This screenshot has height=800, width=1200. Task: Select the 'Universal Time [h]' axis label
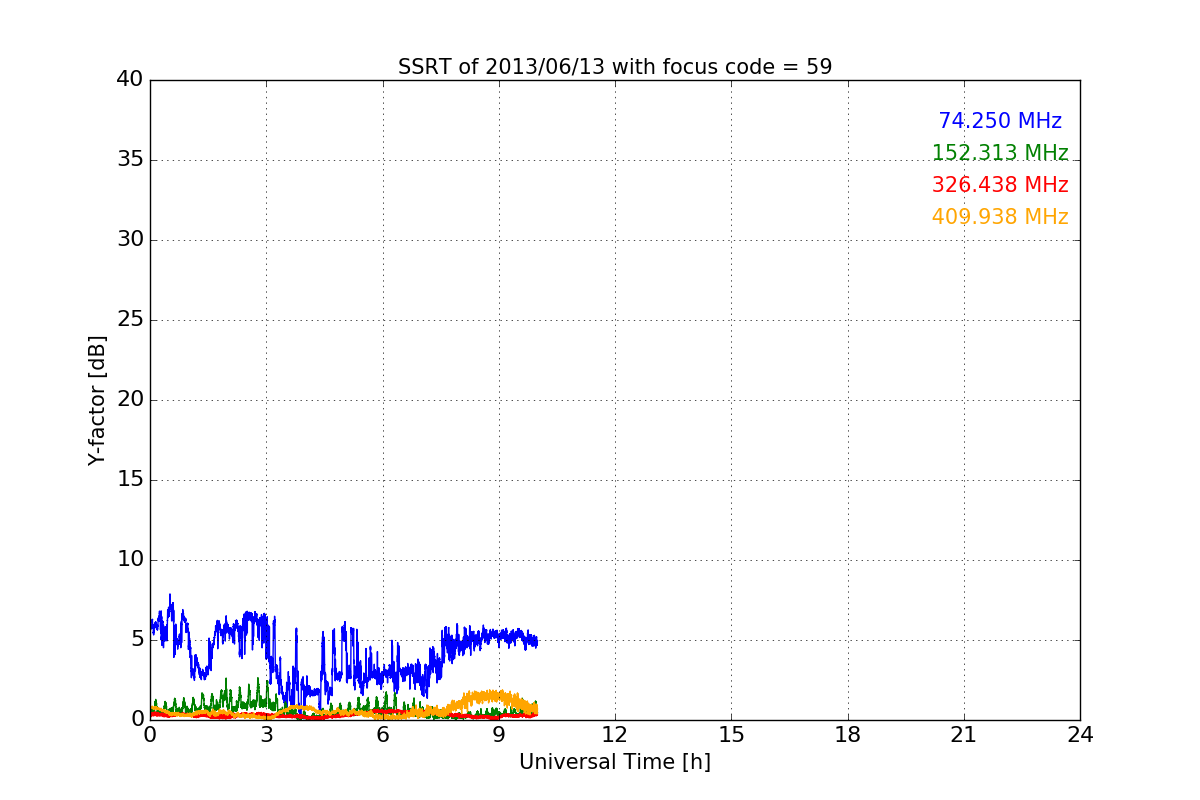tap(615, 762)
